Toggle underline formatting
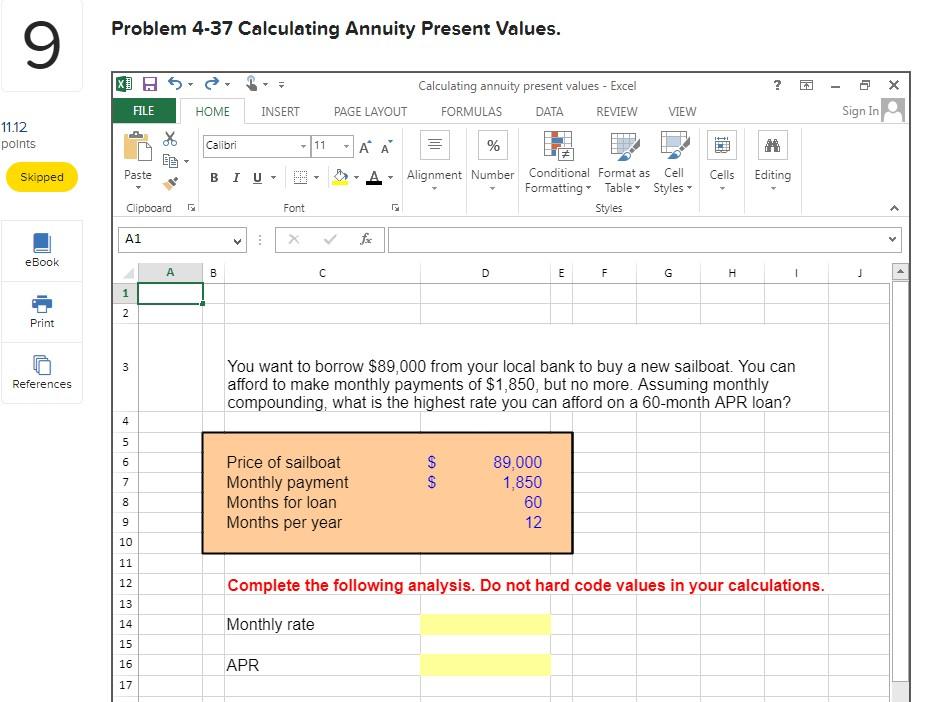Viewport: 931px width, 702px height. tap(257, 177)
